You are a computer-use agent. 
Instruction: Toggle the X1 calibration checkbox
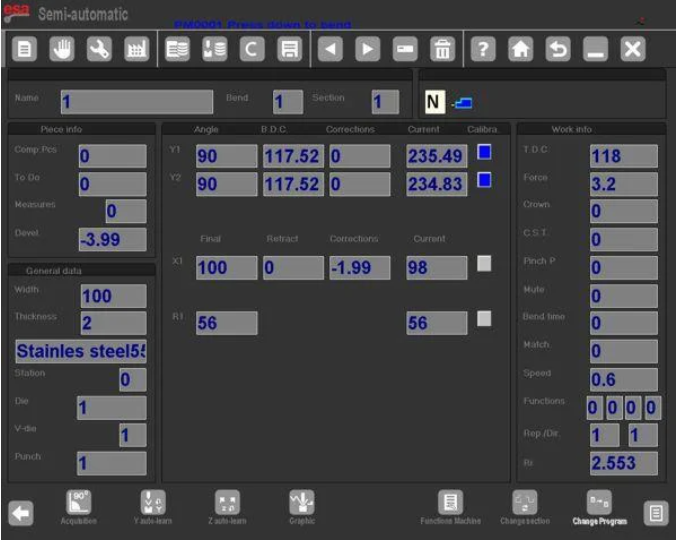[484, 264]
